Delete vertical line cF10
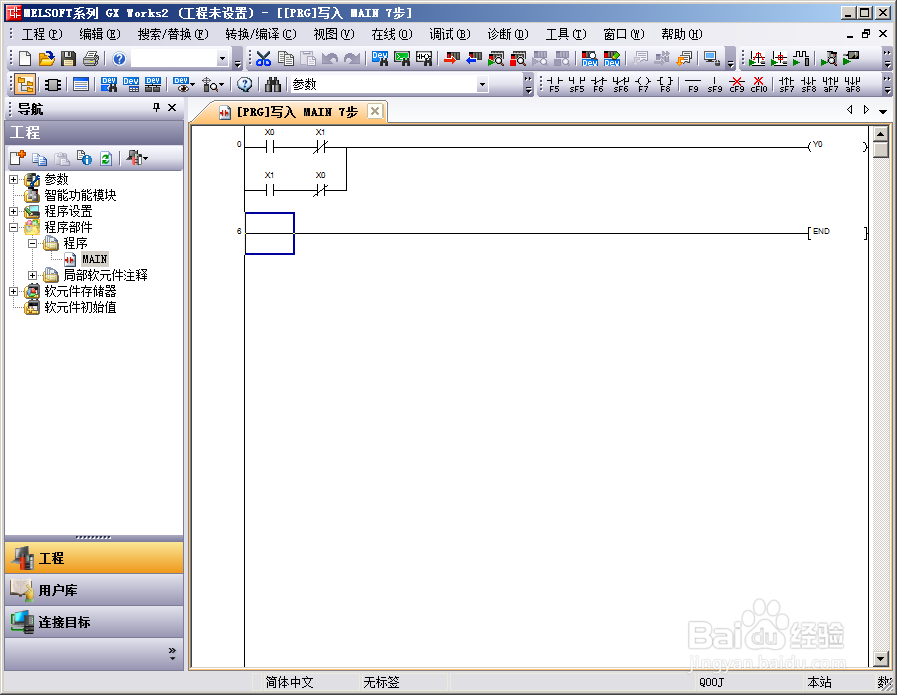The height and width of the screenshot is (695, 897). (x=759, y=85)
